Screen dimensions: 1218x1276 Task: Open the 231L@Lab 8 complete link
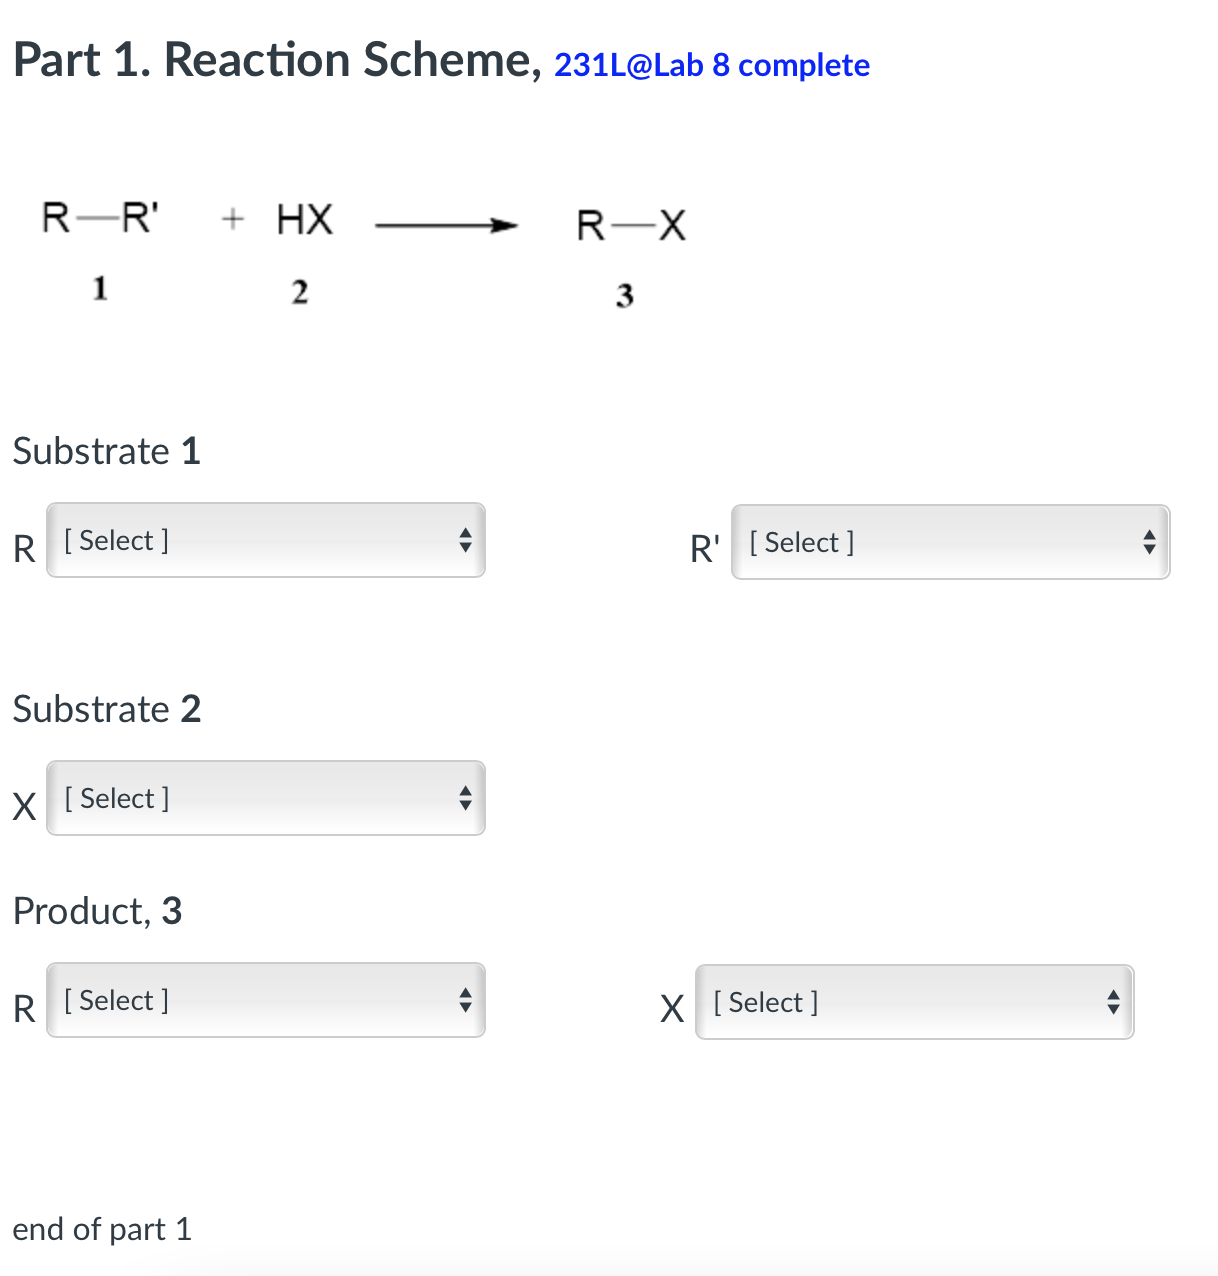coord(711,66)
